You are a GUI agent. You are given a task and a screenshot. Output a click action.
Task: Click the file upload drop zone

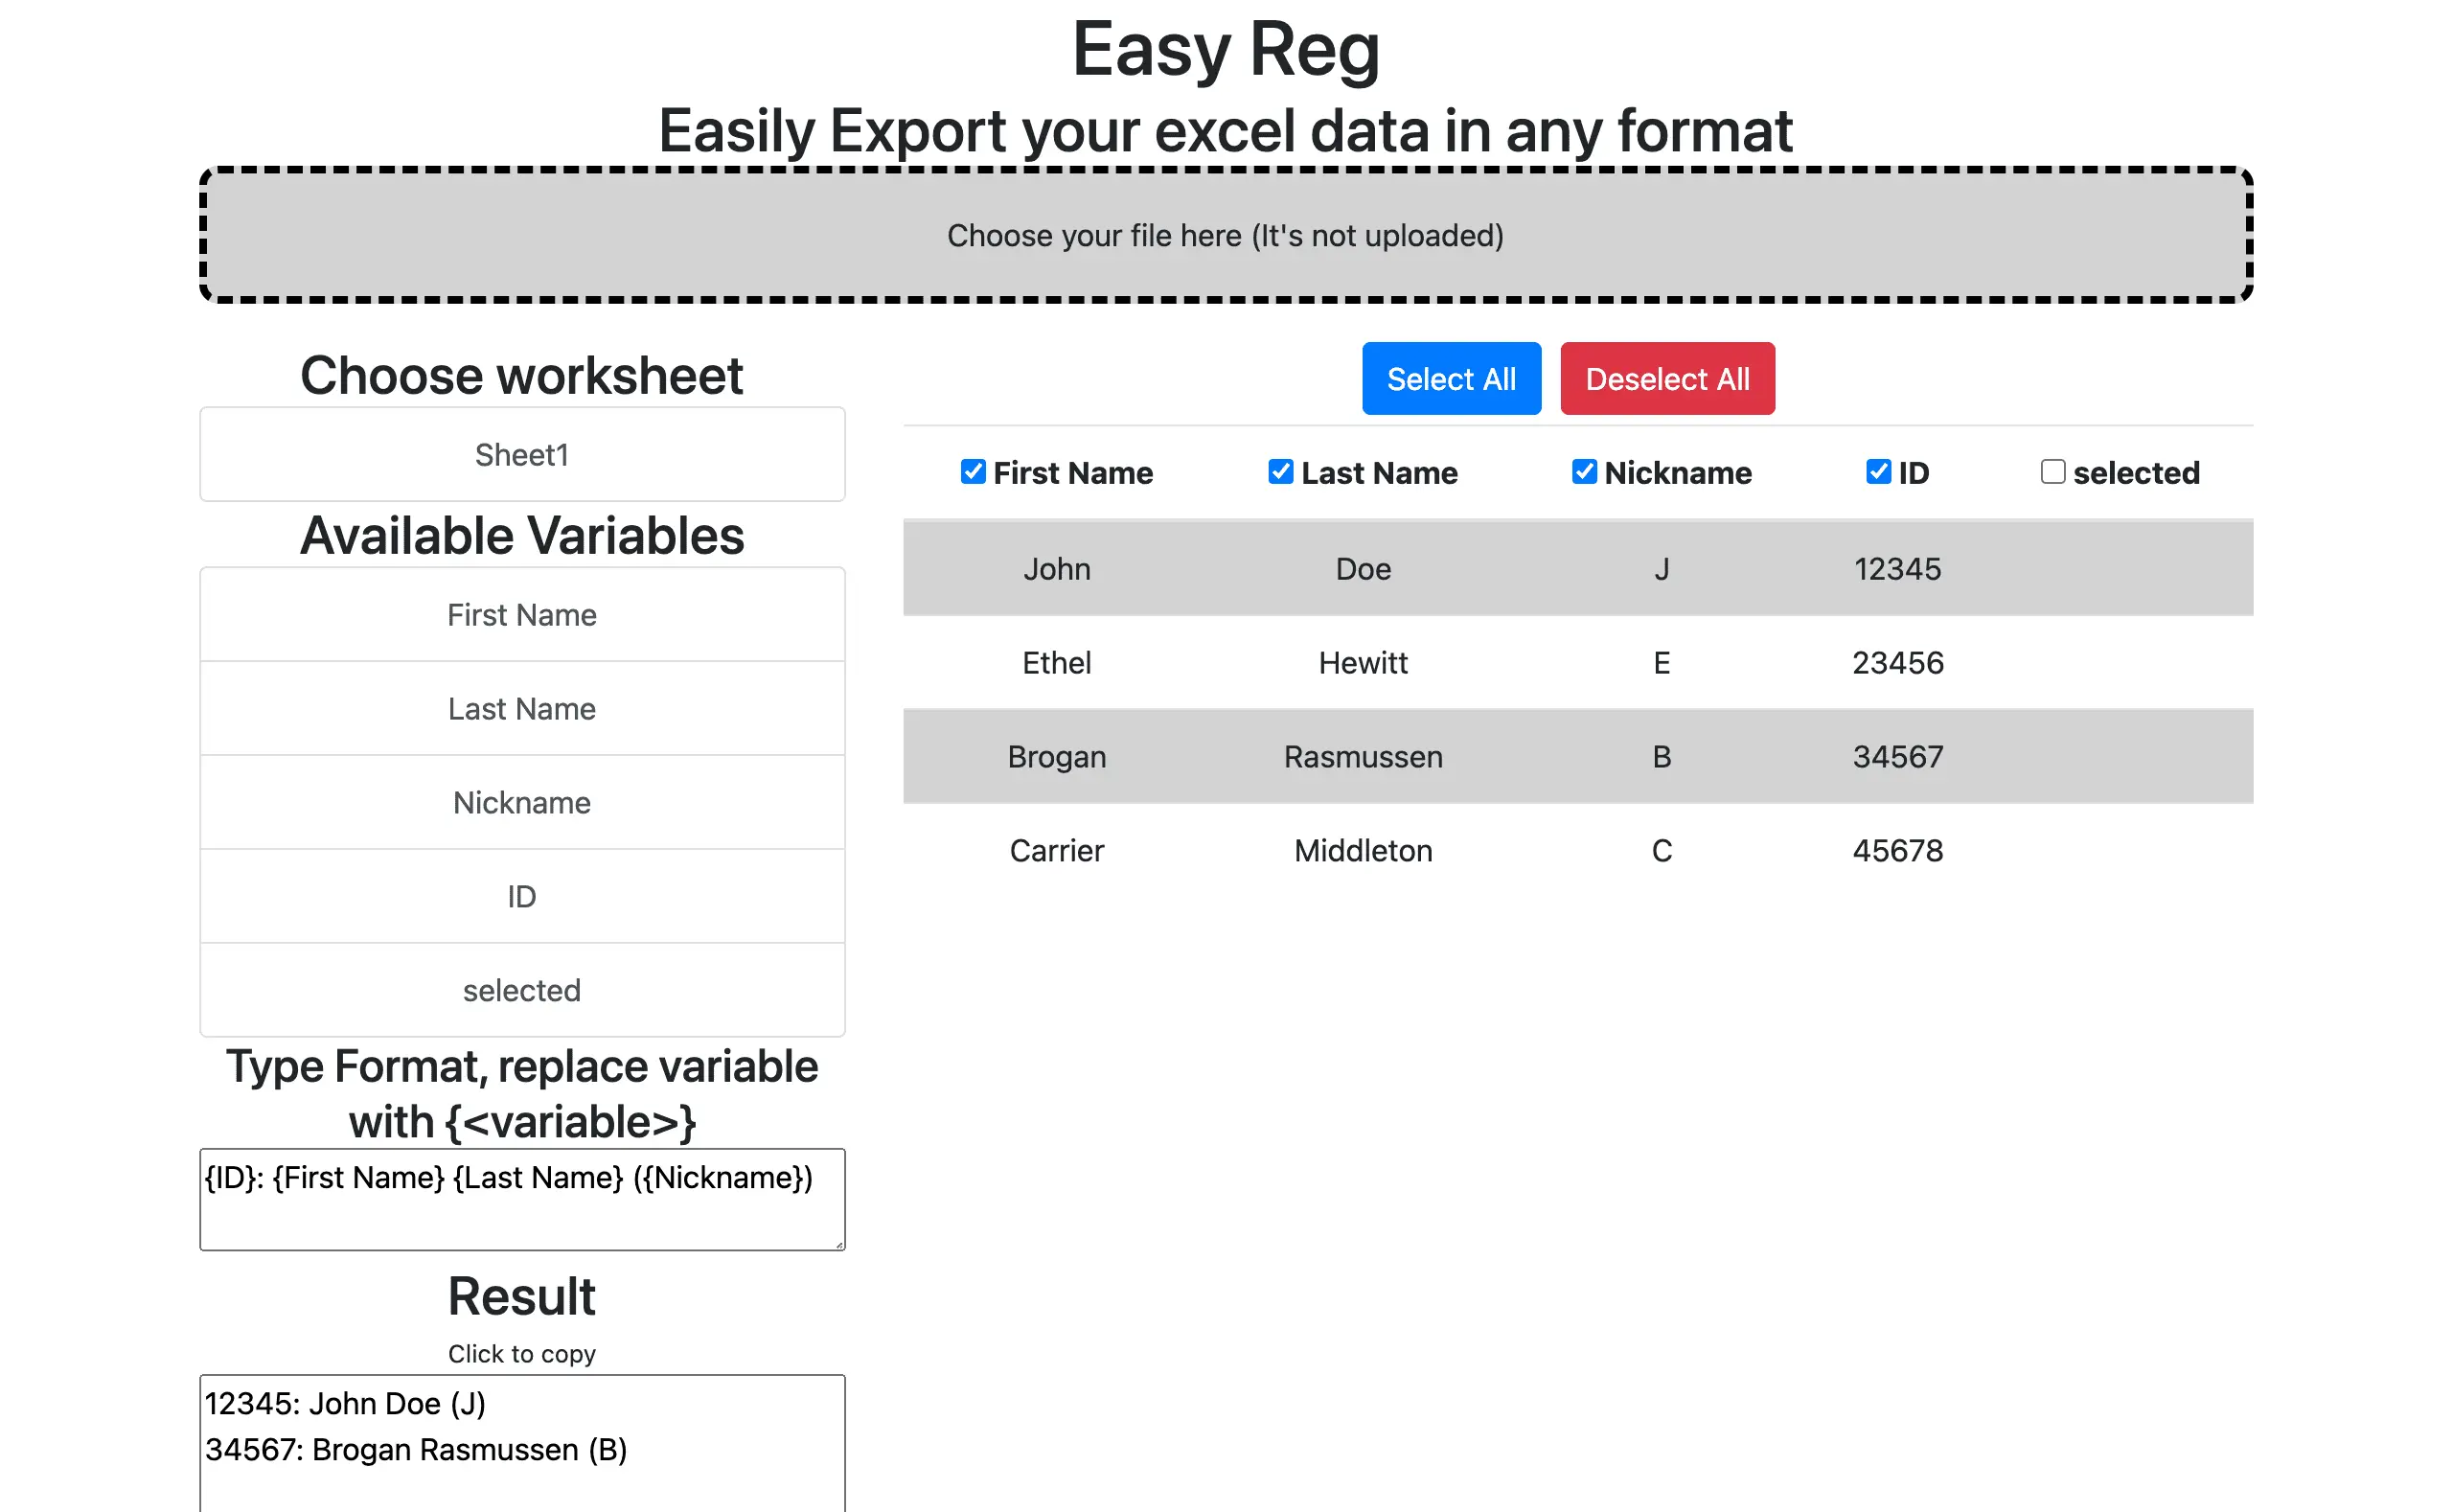click(x=1226, y=235)
